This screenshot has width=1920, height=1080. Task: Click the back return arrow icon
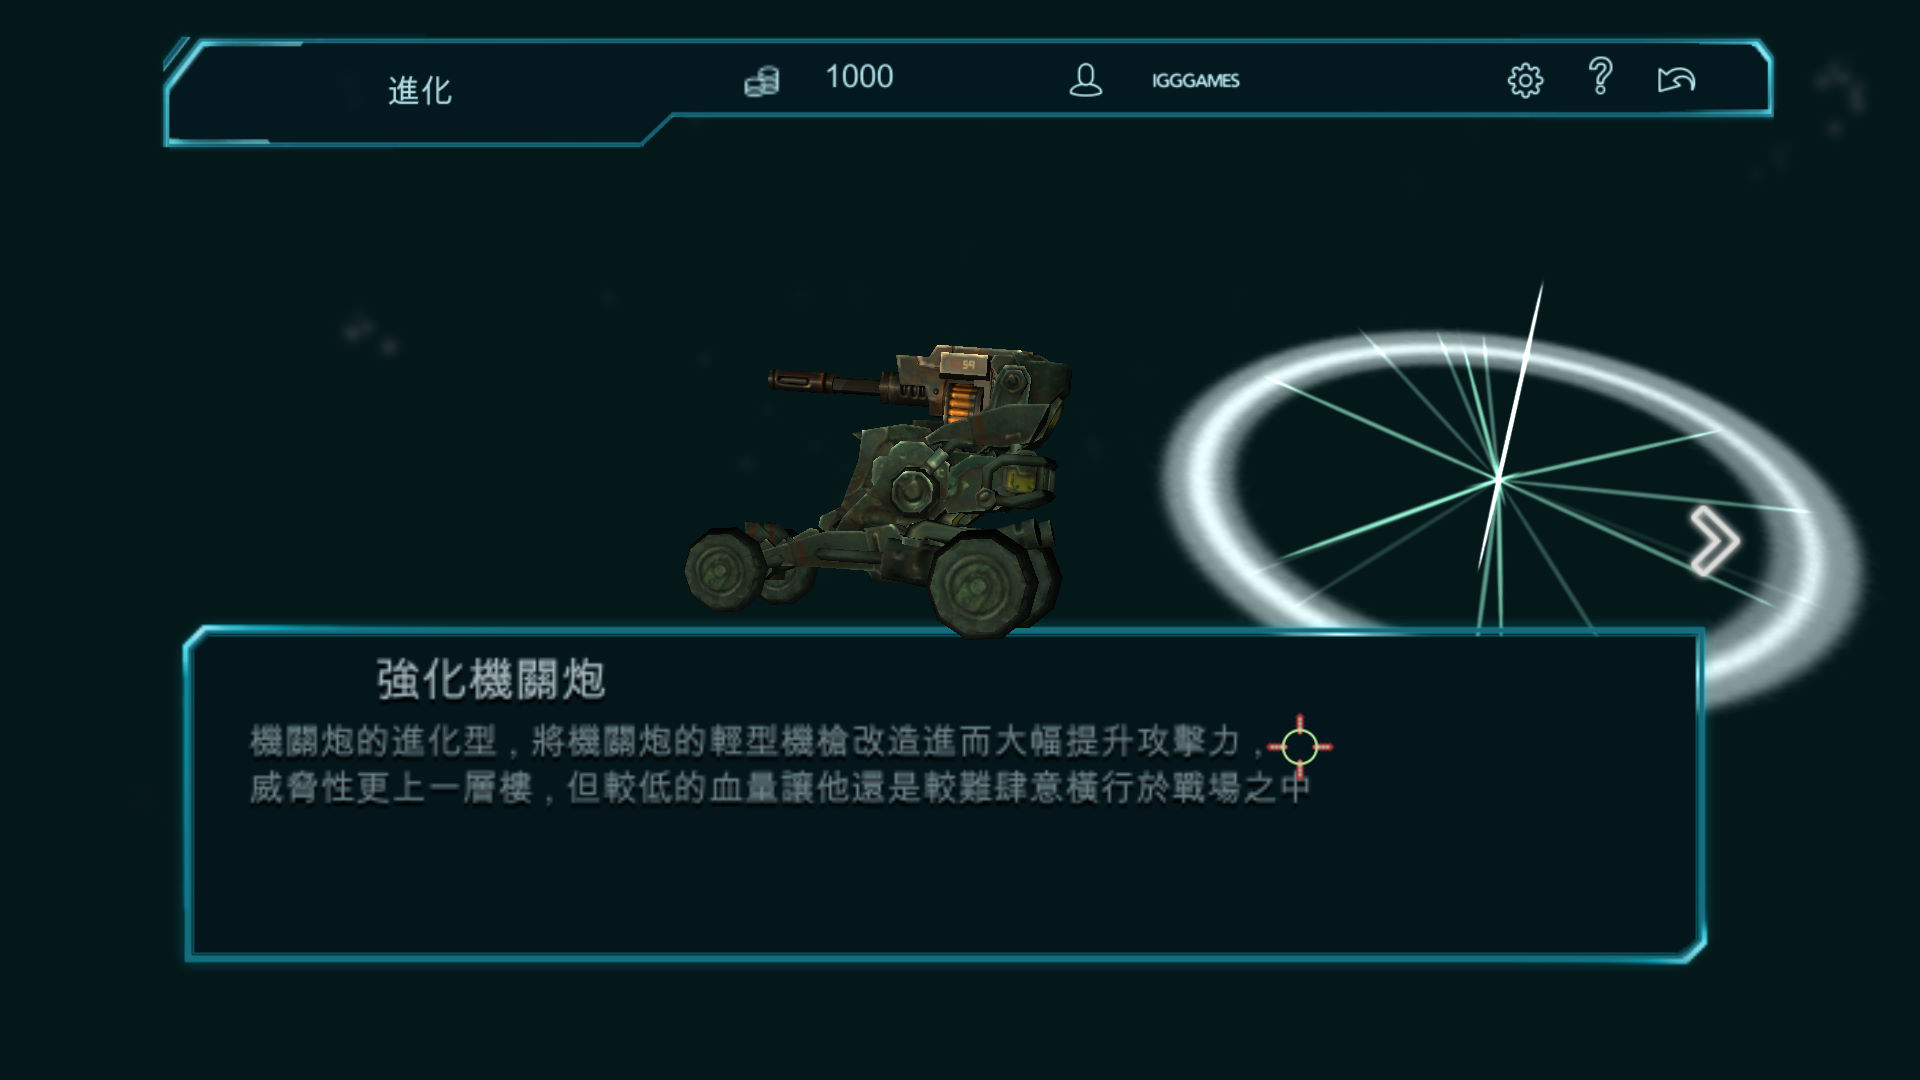coord(1676,79)
